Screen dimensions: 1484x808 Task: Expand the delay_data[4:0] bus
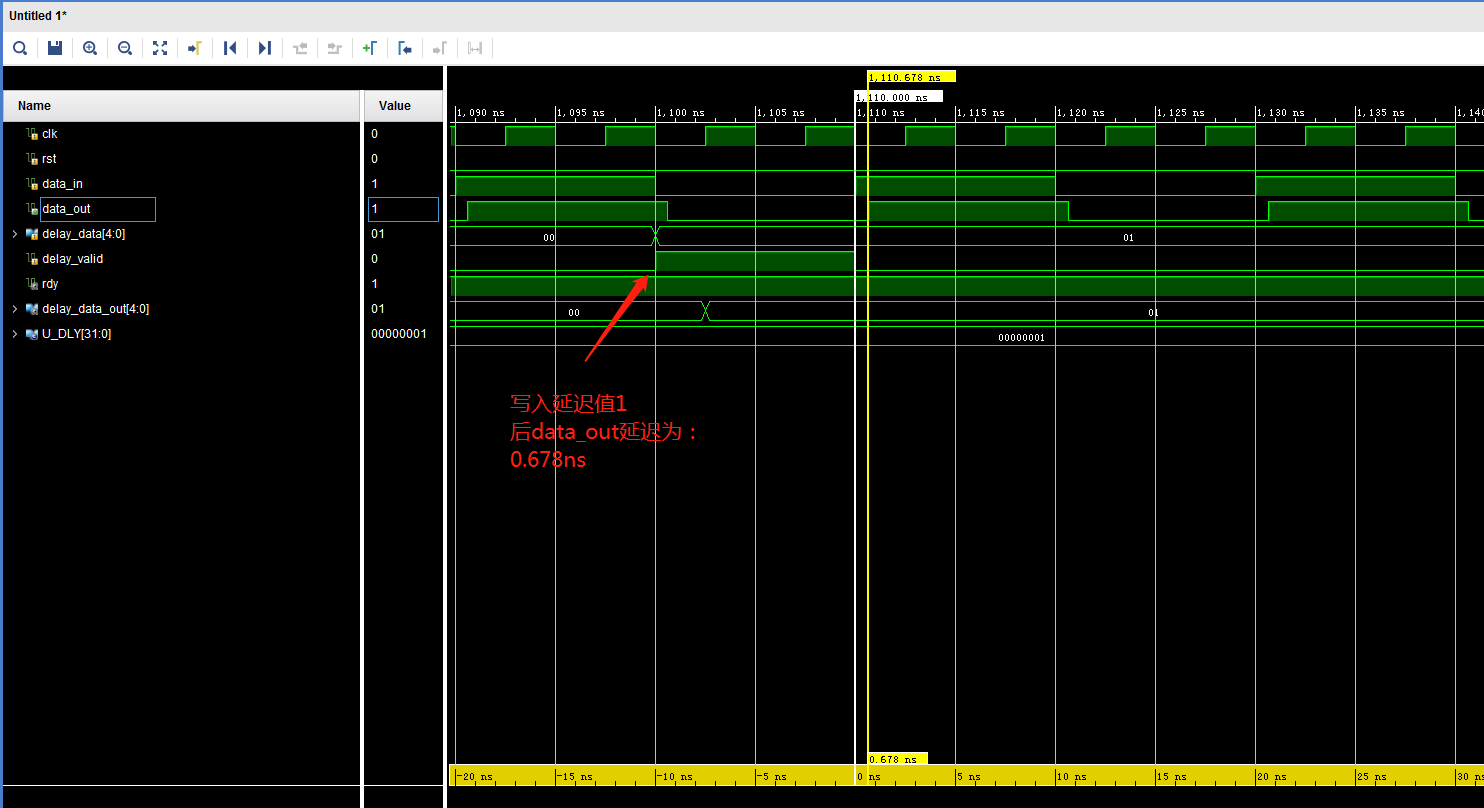[14, 234]
